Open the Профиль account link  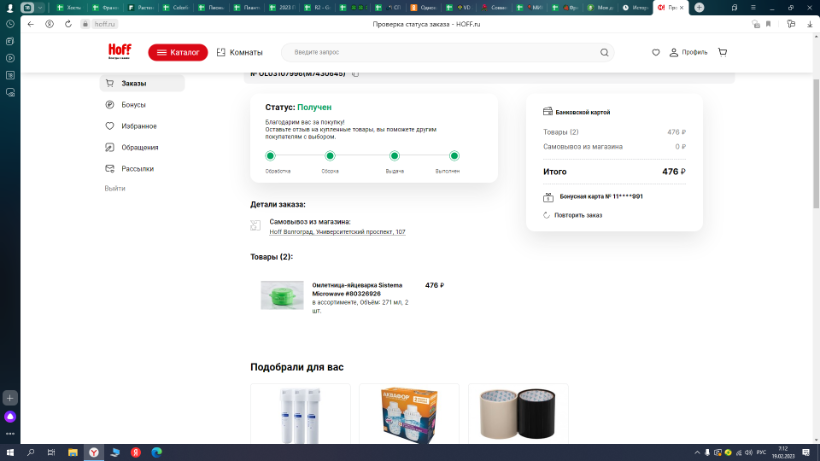coord(688,52)
